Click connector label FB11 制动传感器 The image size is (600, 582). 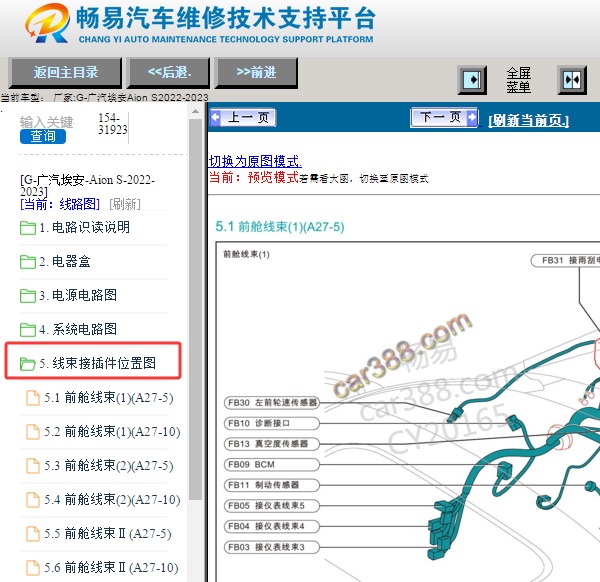tap(271, 485)
